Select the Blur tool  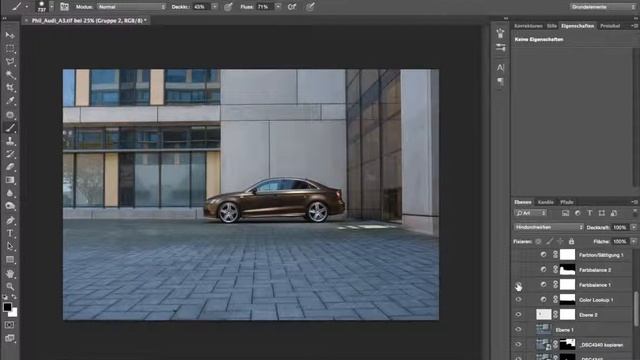click(10, 193)
